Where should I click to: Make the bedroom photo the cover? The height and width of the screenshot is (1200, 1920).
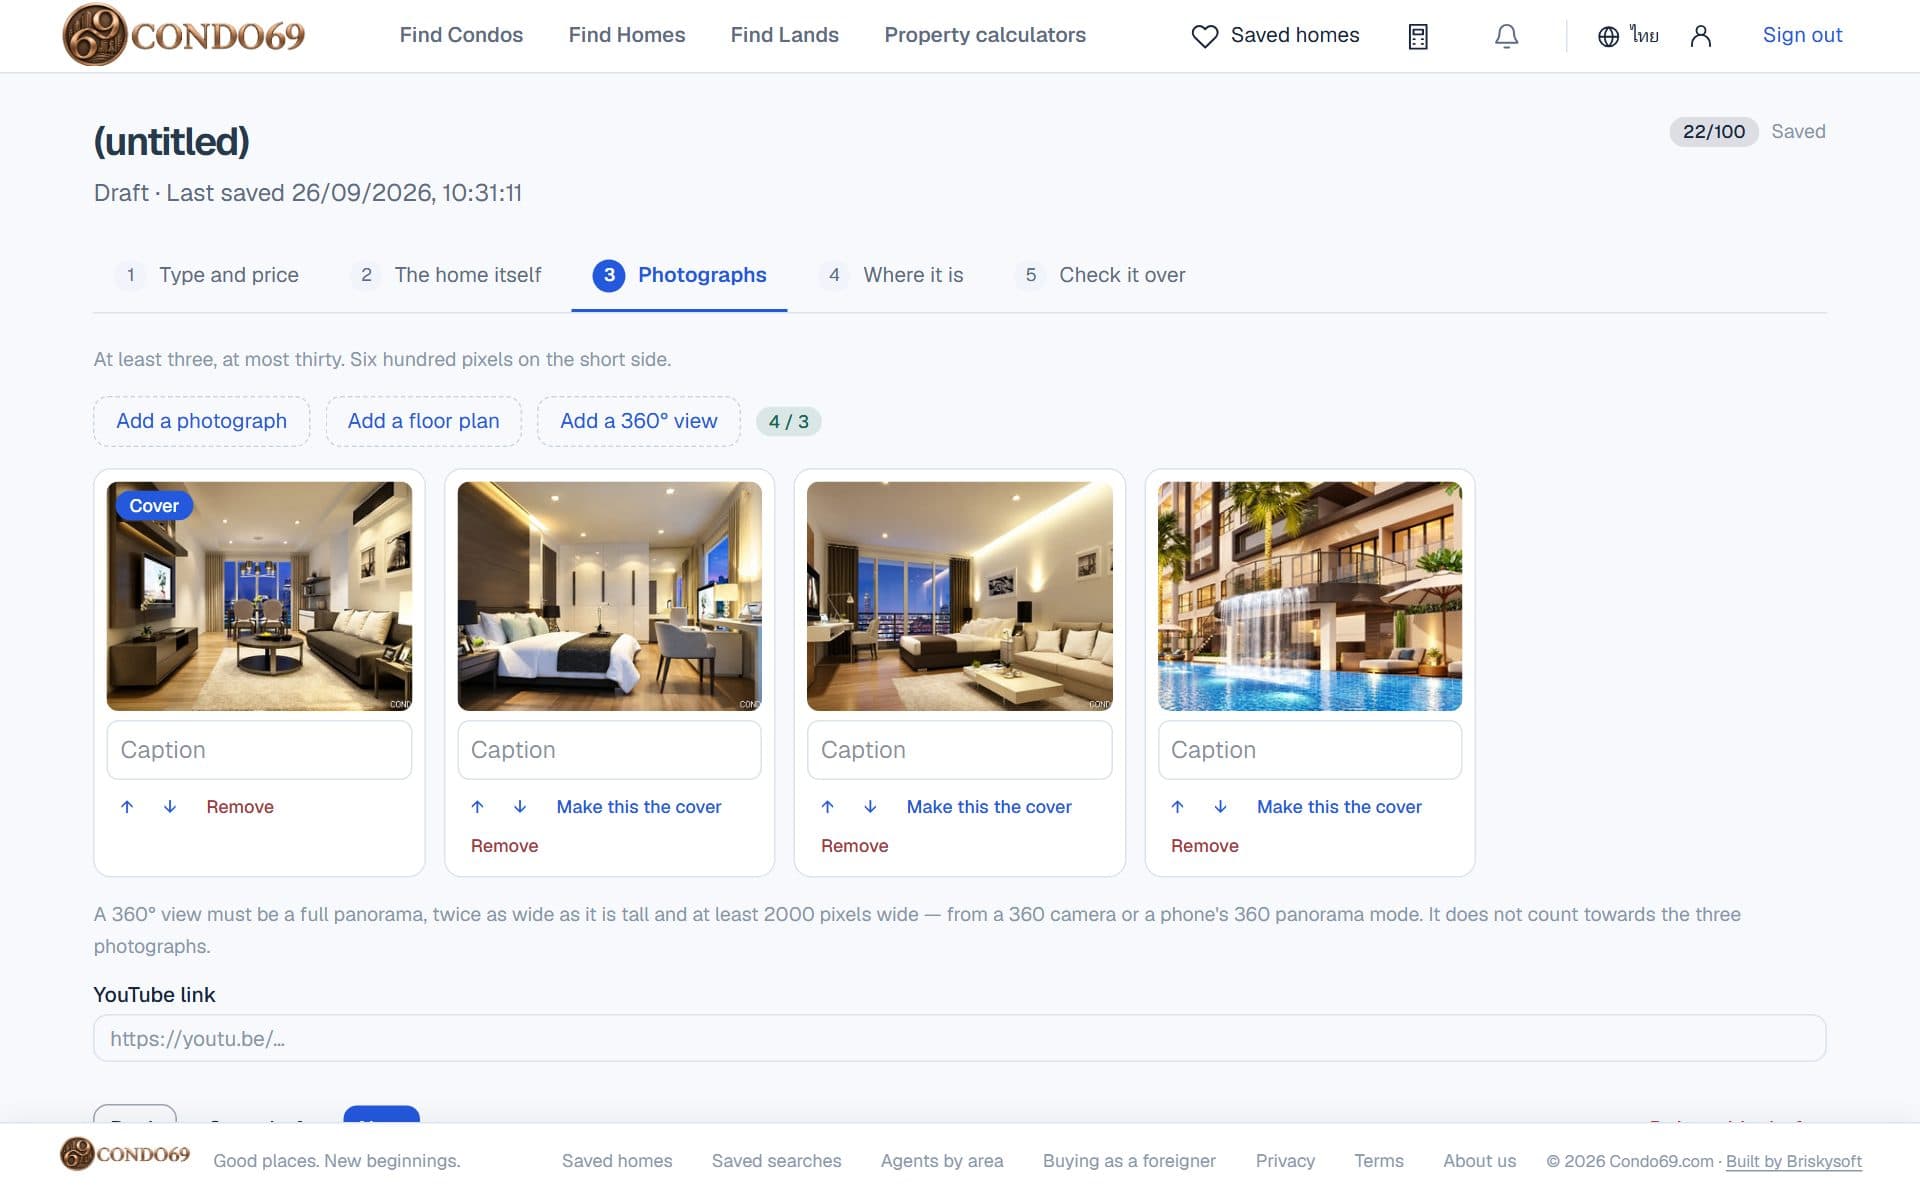(x=639, y=807)
